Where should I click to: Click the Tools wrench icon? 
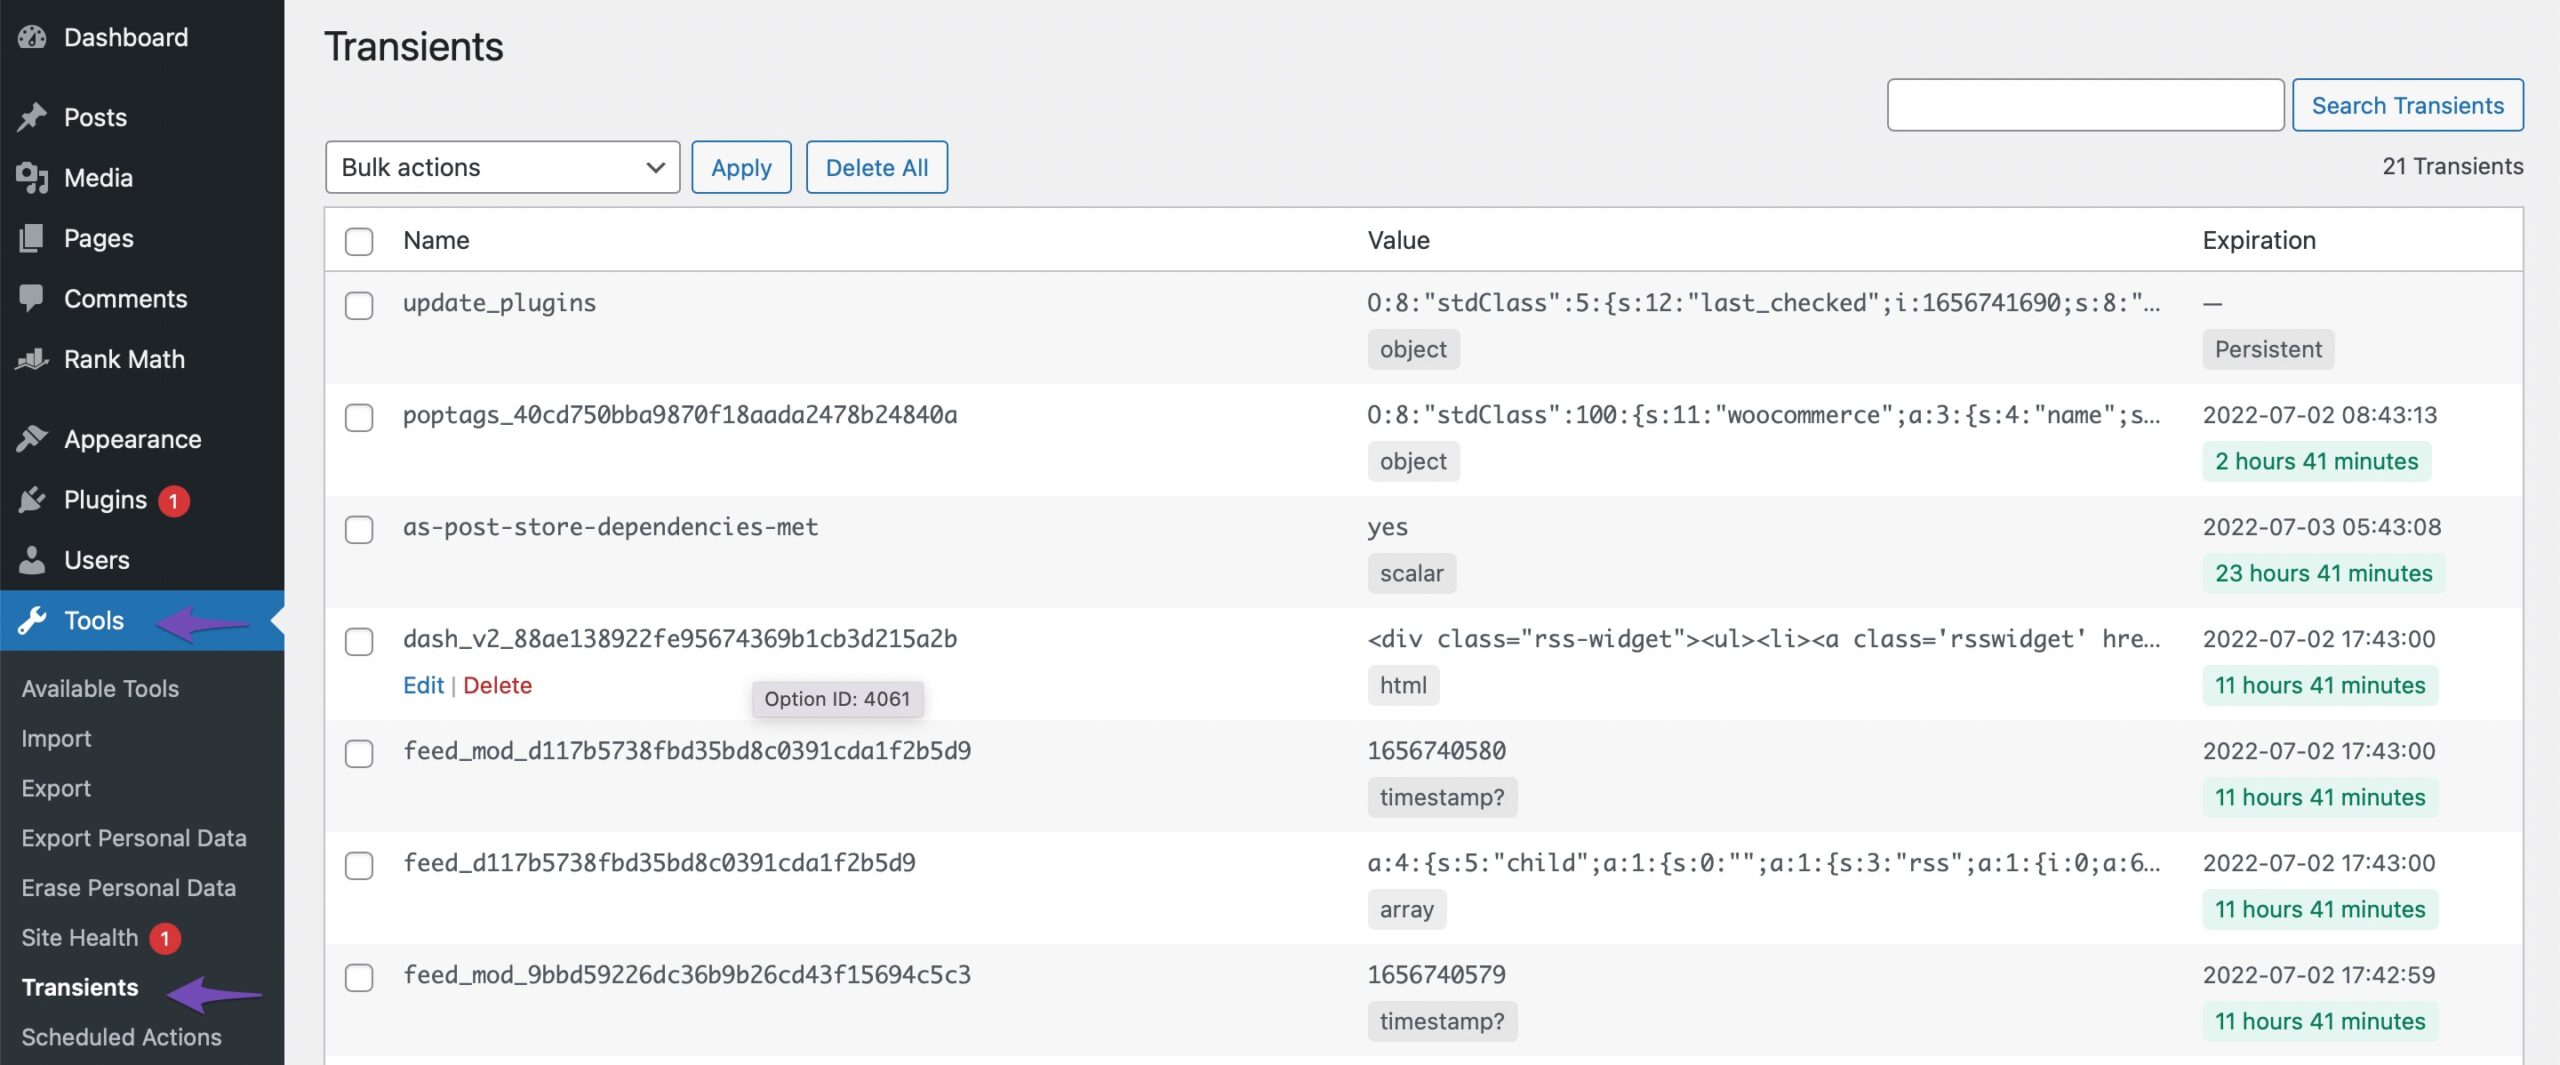[x=32, y=620]
